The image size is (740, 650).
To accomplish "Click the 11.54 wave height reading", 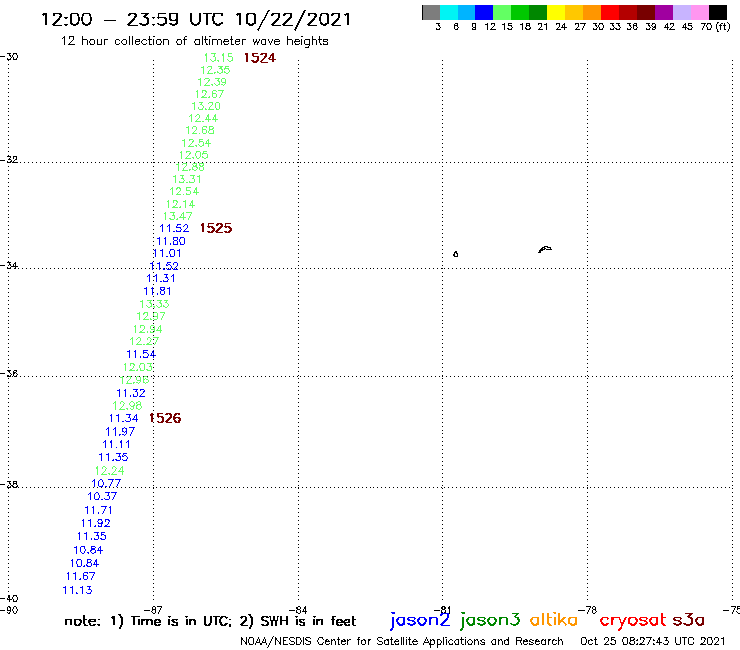I will (x=141, y=355).
